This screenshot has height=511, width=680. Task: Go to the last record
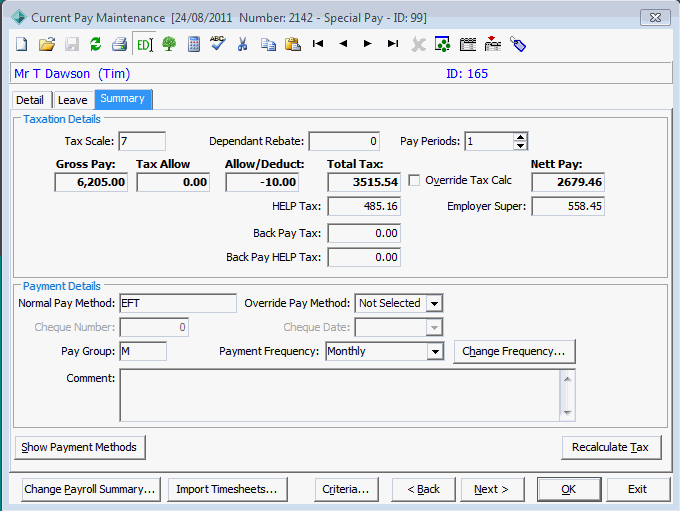click(x=393, y=43)
